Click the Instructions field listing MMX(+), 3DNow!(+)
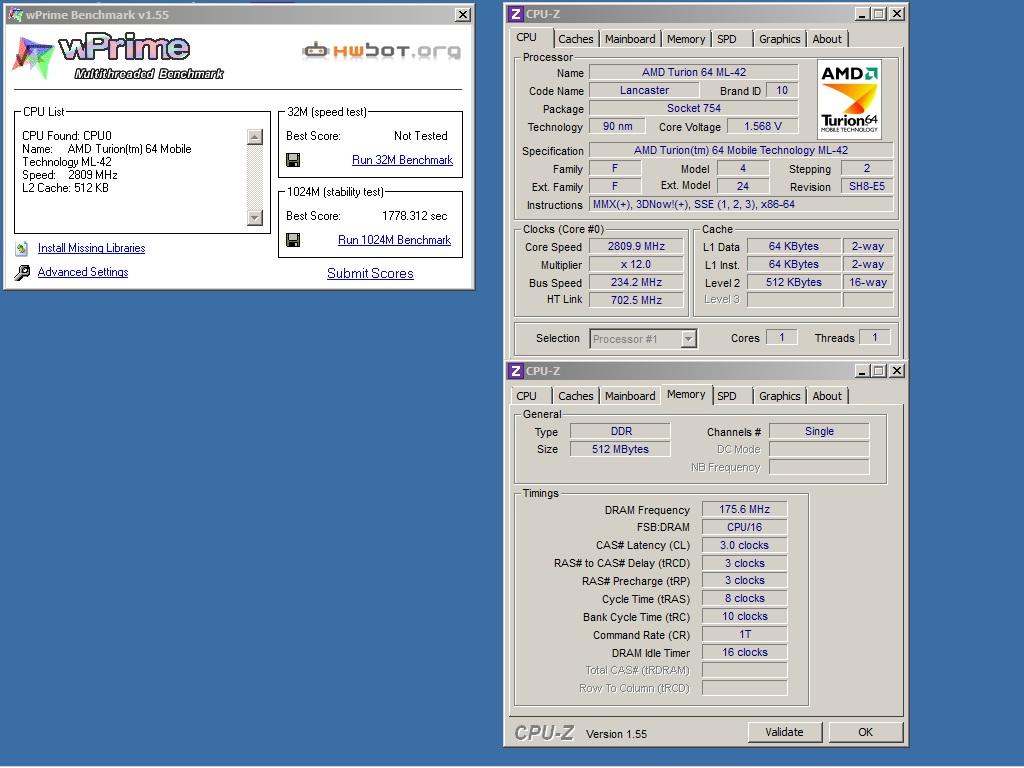 741,204
